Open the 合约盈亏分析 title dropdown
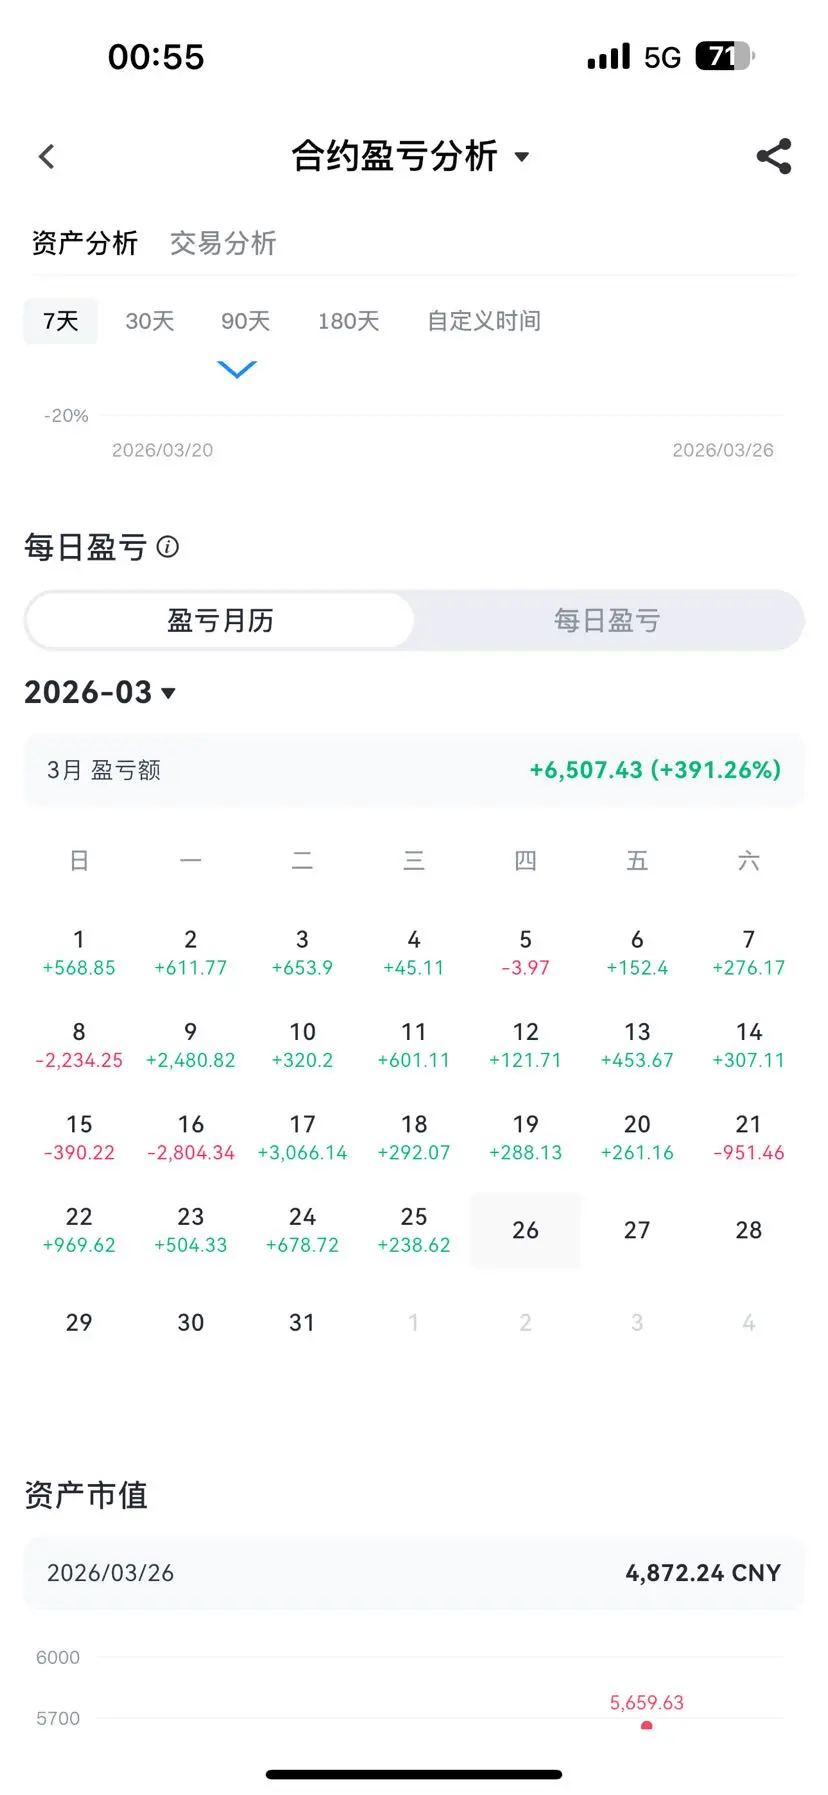Image resolution: width=828 pixels, height=1795 pixels. click(410, 156)
